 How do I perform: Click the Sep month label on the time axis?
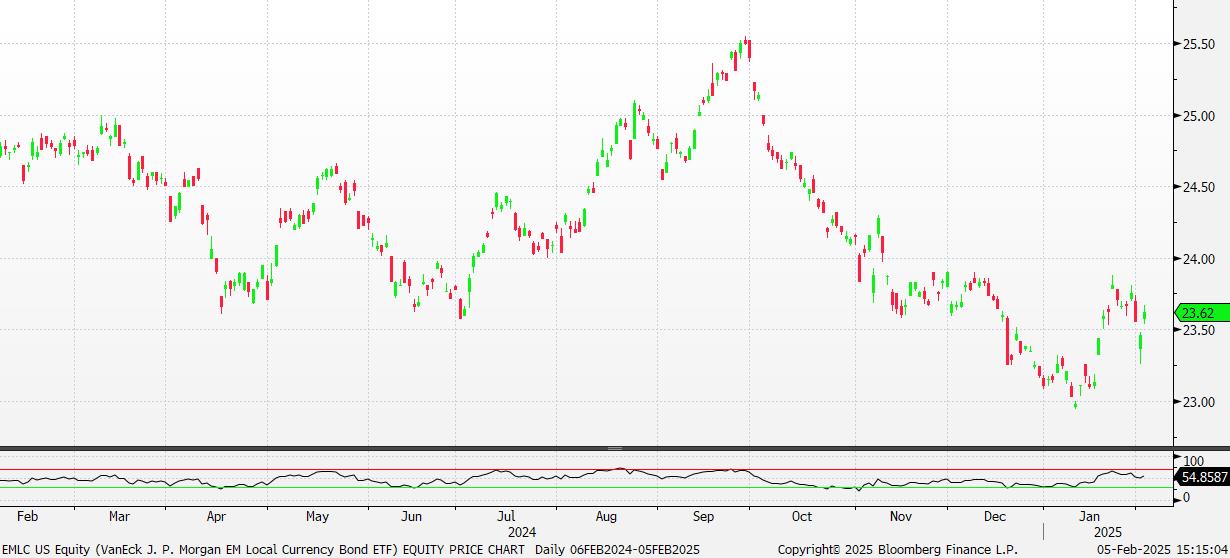click(x=704, y=517)
